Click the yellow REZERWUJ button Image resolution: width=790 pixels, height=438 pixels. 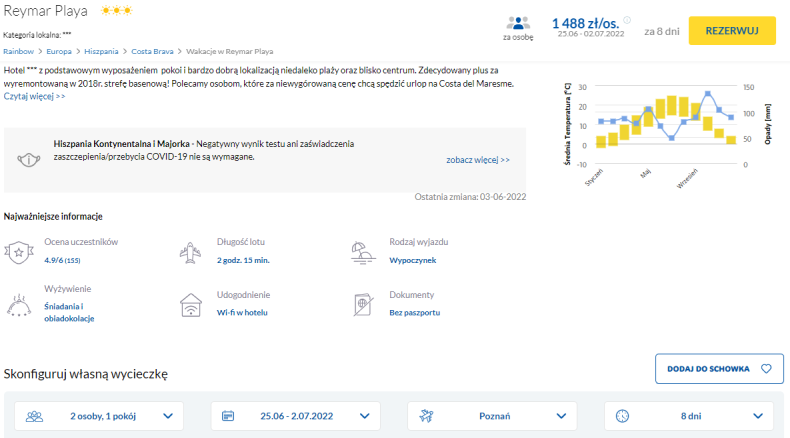[732, 31]
